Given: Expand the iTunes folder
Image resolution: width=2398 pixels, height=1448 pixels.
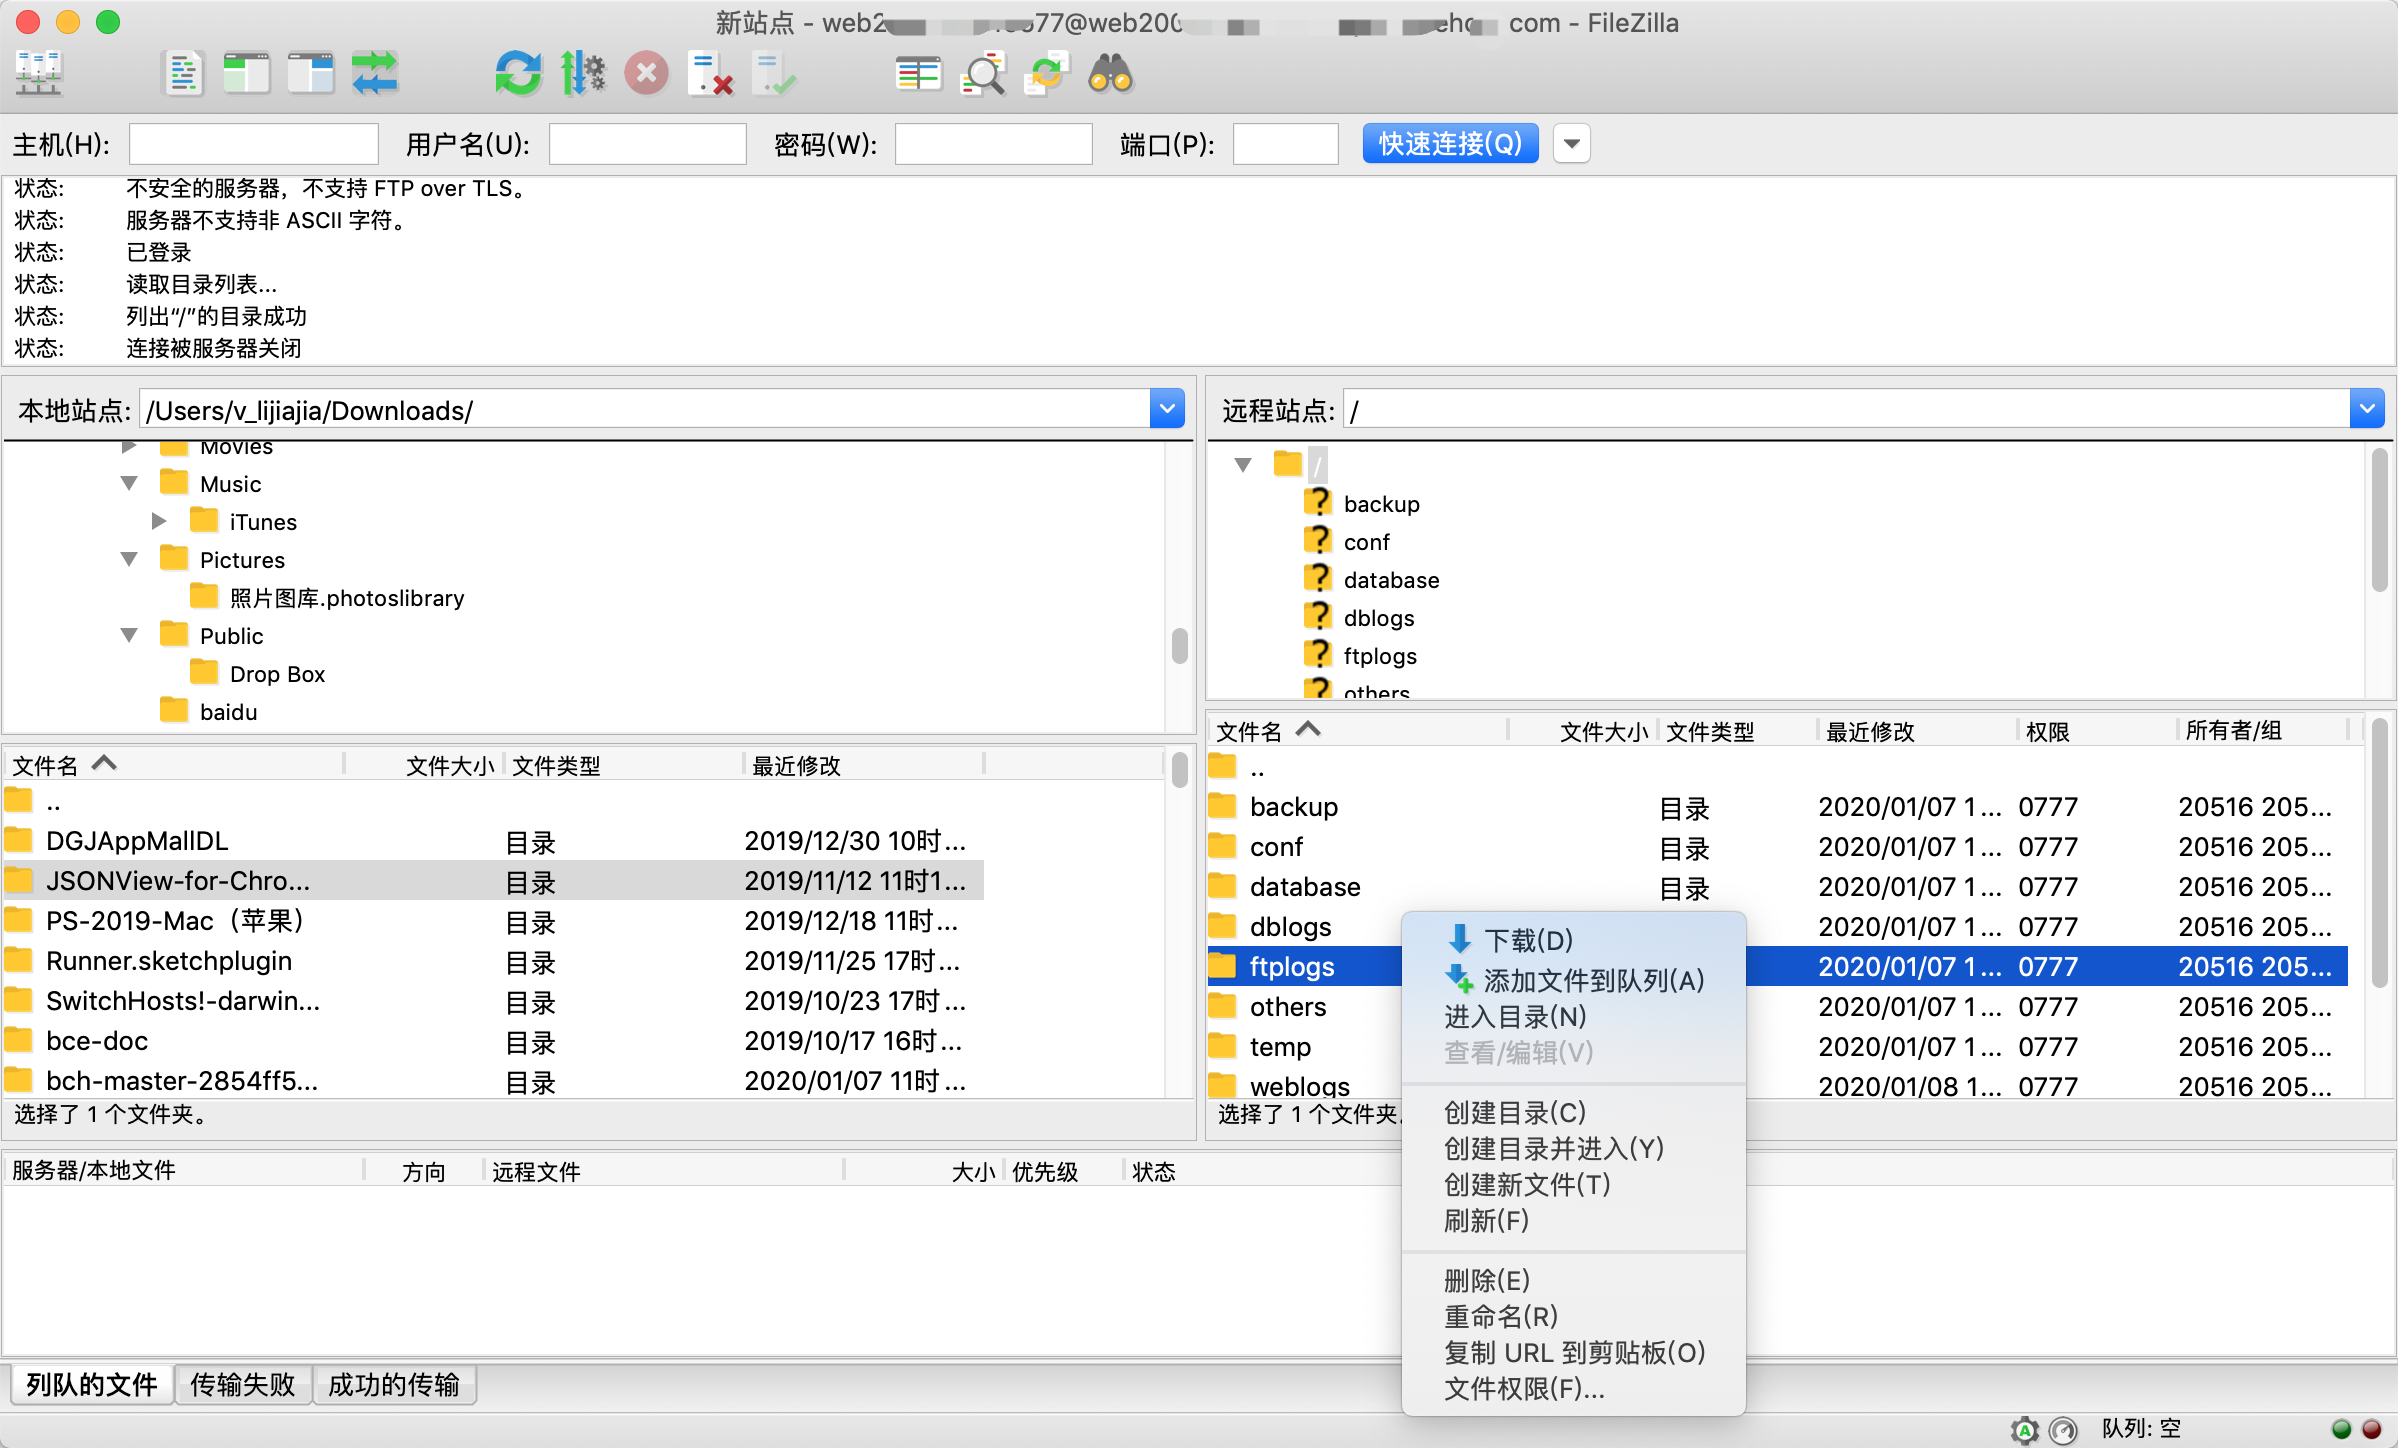Looking at the screenshot, I should (x=159, y=521).
